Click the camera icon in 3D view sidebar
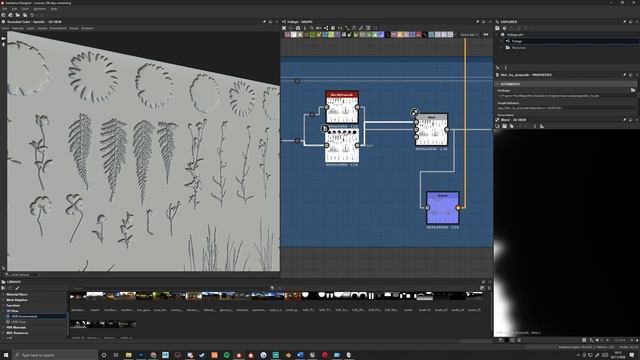 (x=4, y=38)
